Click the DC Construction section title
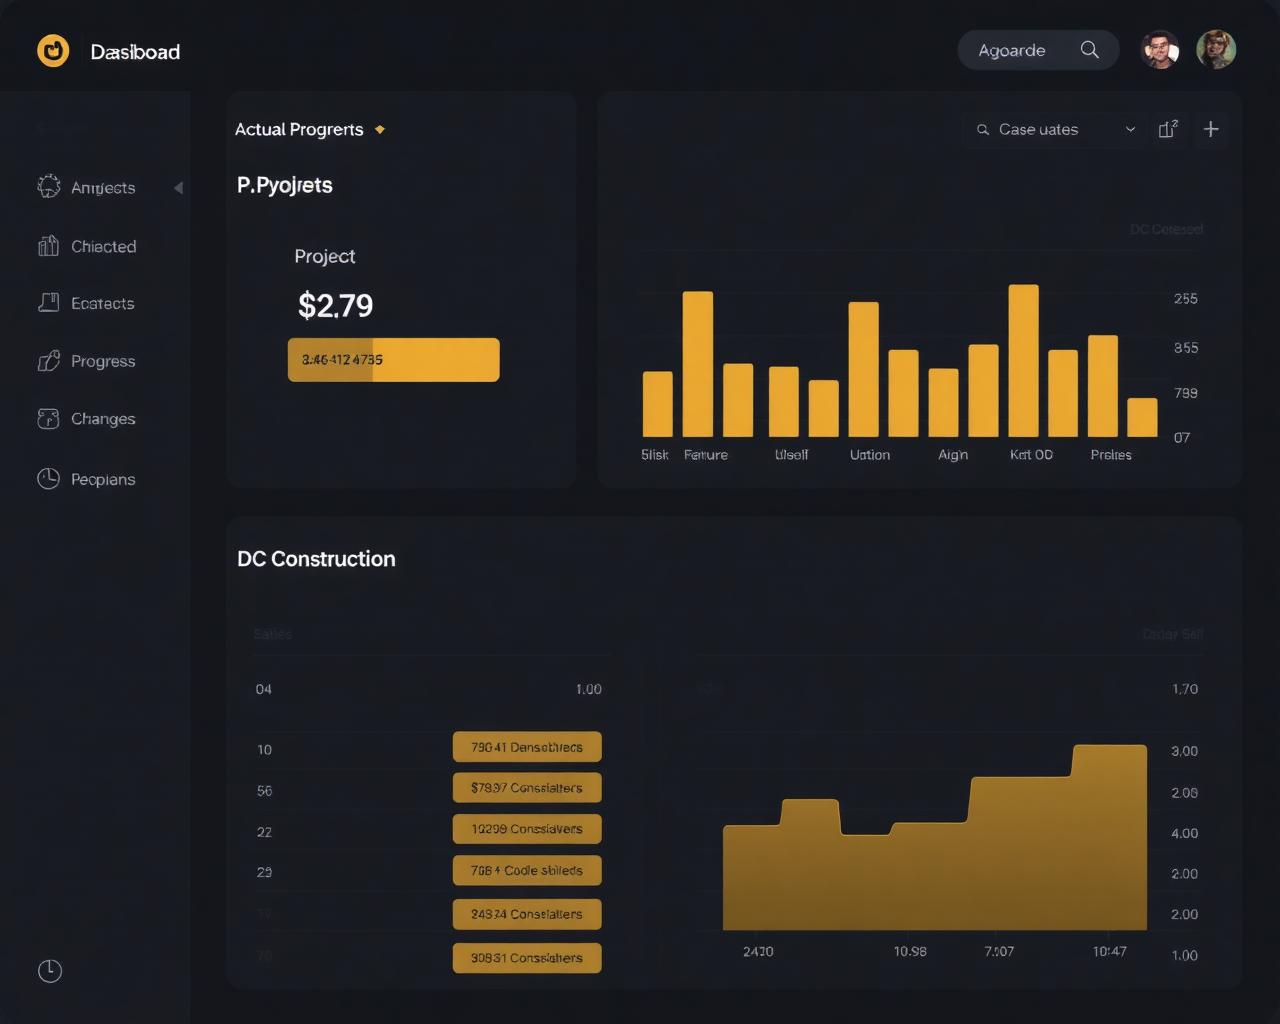The height and width of the screenshot is (1024, 1280). point(316,559)
